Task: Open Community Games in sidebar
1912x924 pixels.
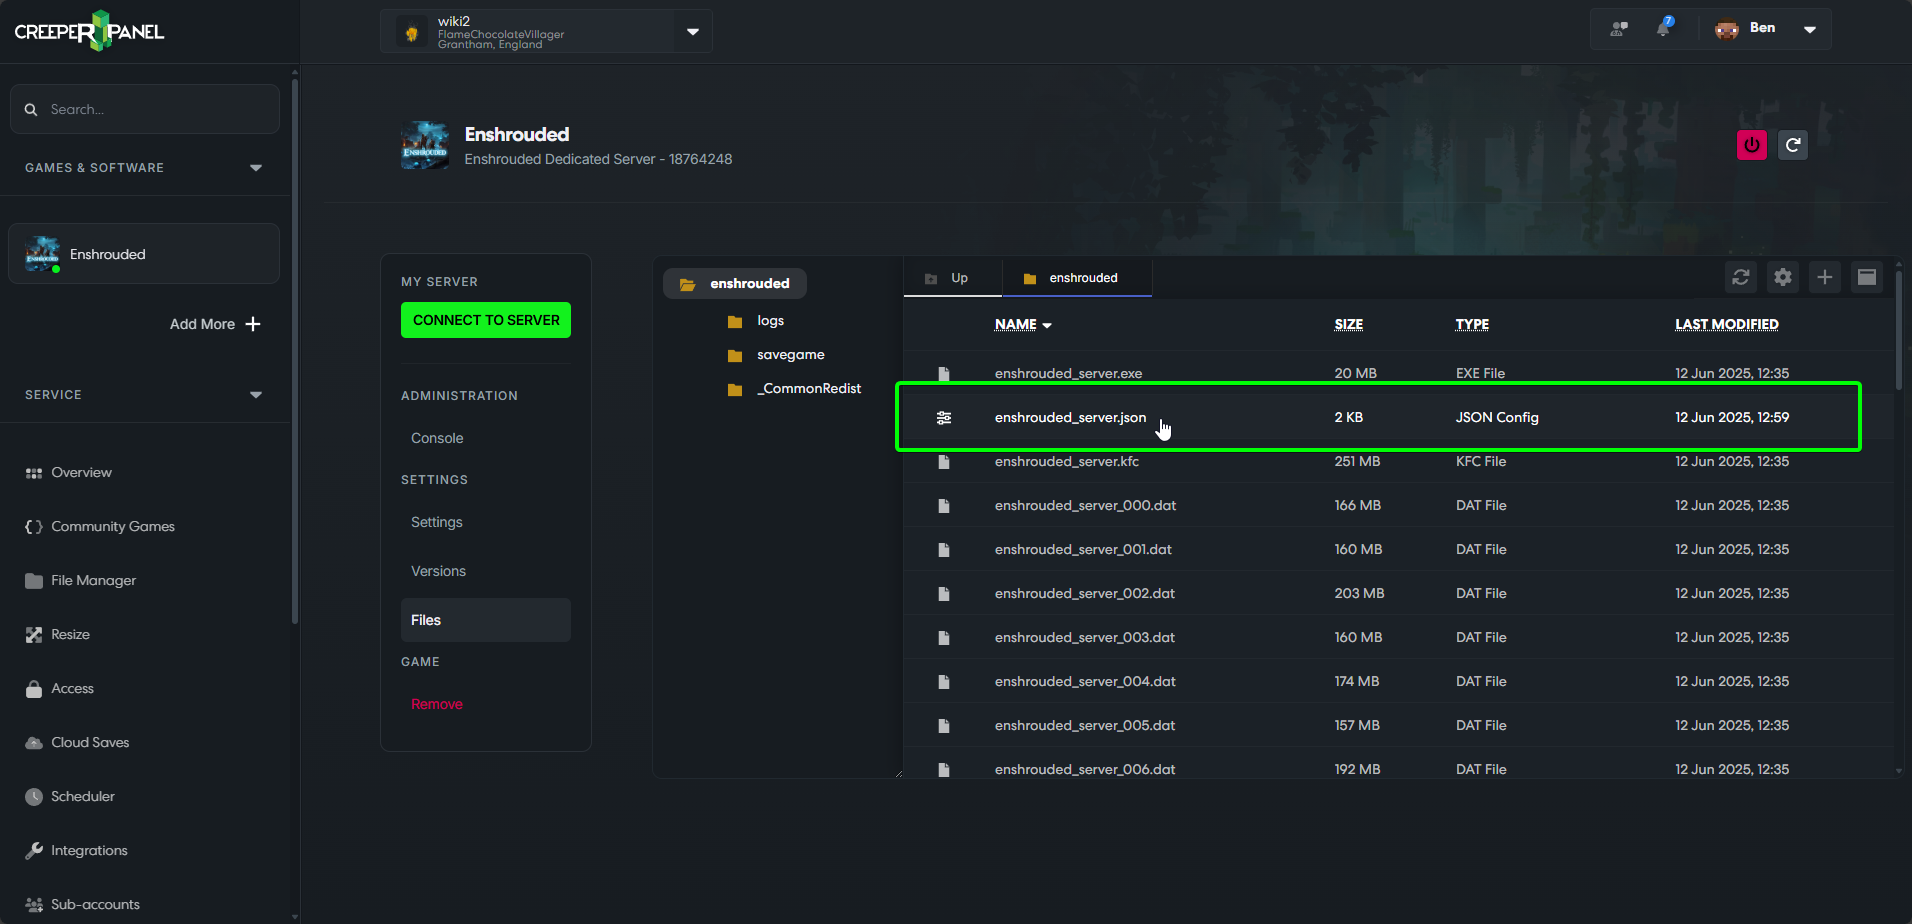Action: click(100, 527)
